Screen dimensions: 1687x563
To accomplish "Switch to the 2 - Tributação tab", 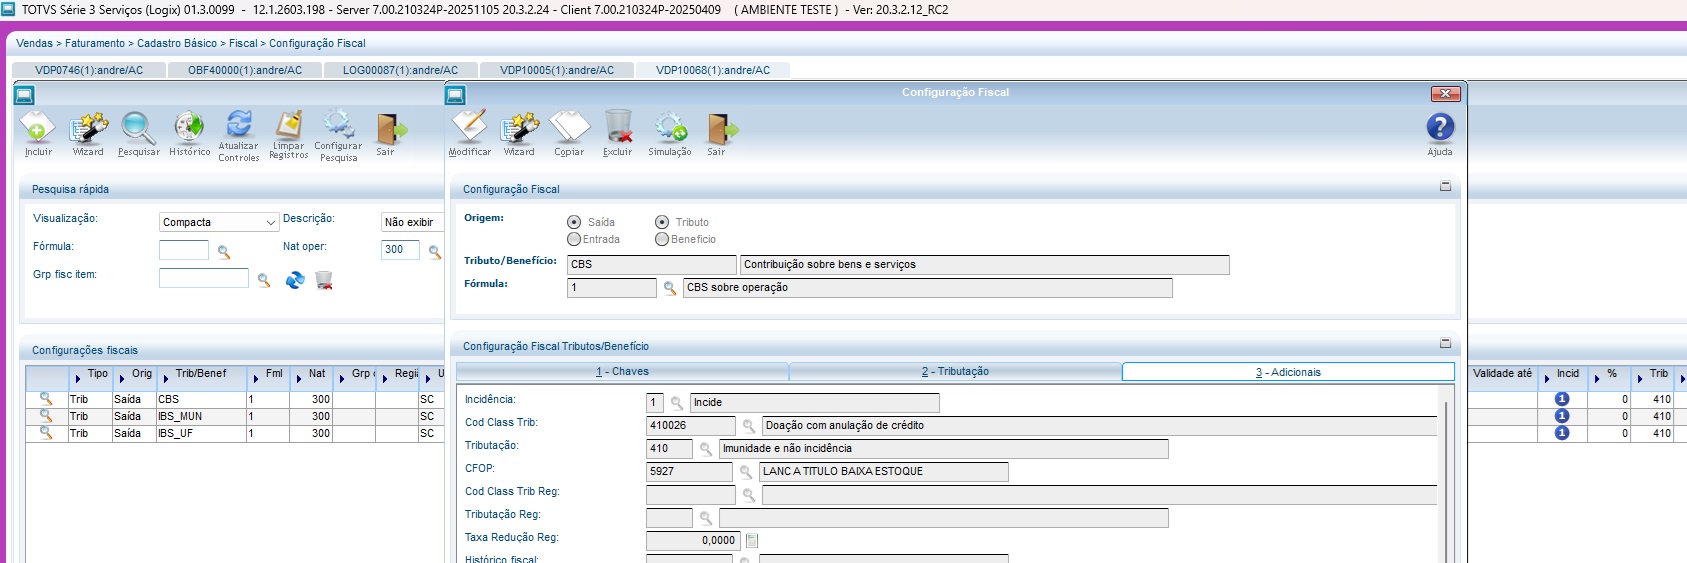I will tap(955, 371).
